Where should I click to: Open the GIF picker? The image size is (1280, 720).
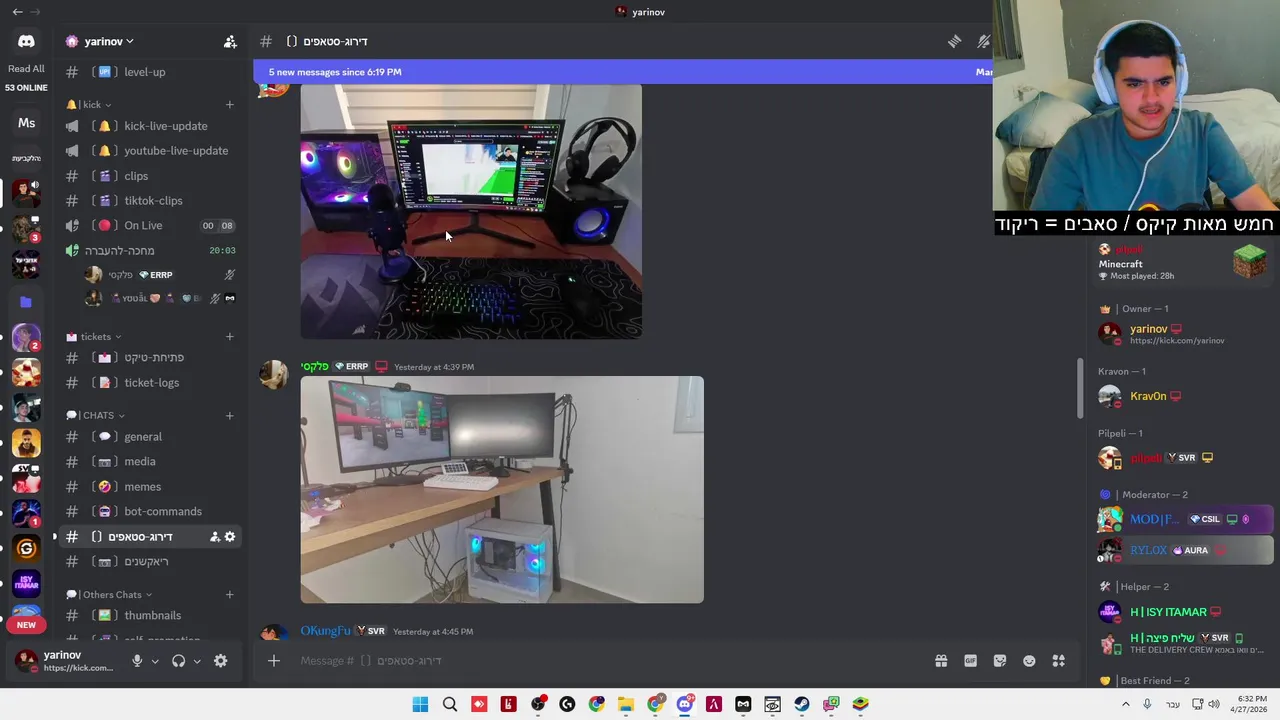pos(970,660)
